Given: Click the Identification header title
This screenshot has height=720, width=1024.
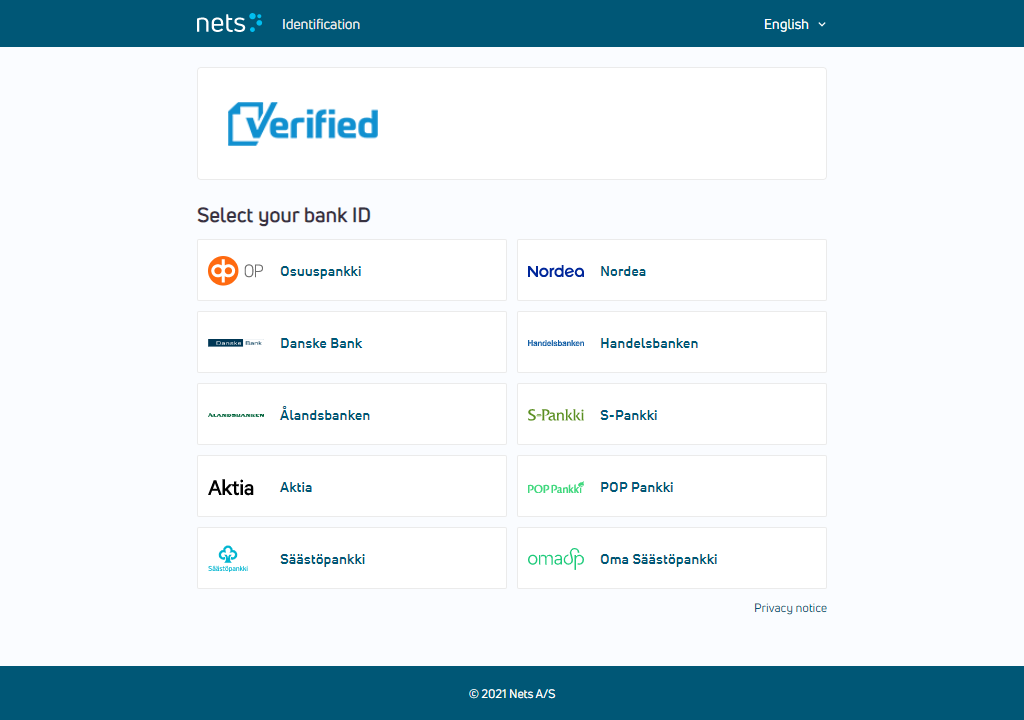Looking at the screenshot, I should (321, 24).
